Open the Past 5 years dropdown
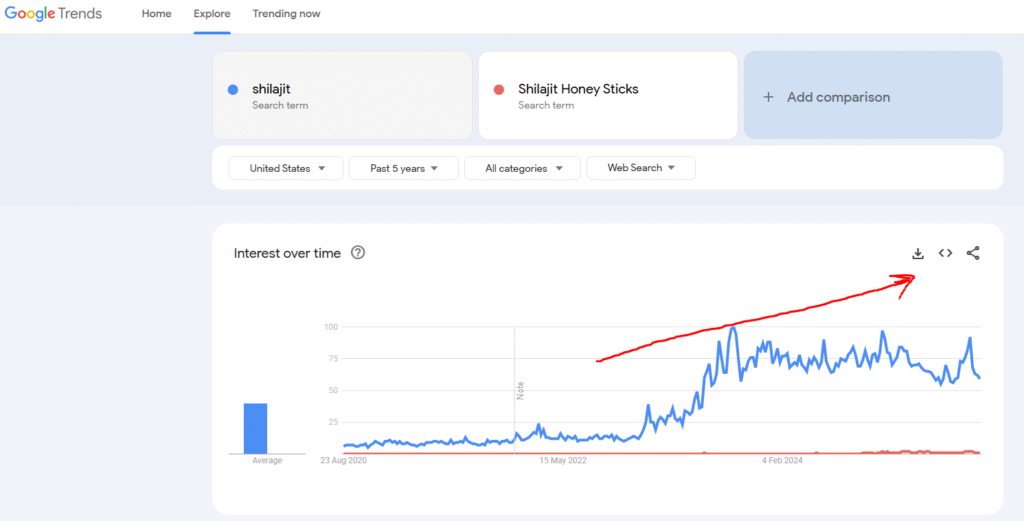The width and height of the screenshot is (1024, 521). point(404,168)
